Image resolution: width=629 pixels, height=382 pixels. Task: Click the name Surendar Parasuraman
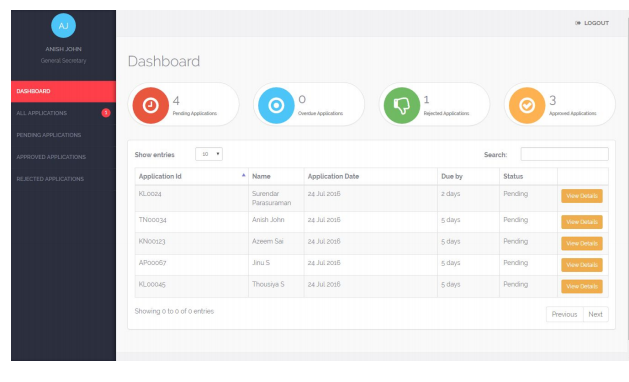point(271,198)
